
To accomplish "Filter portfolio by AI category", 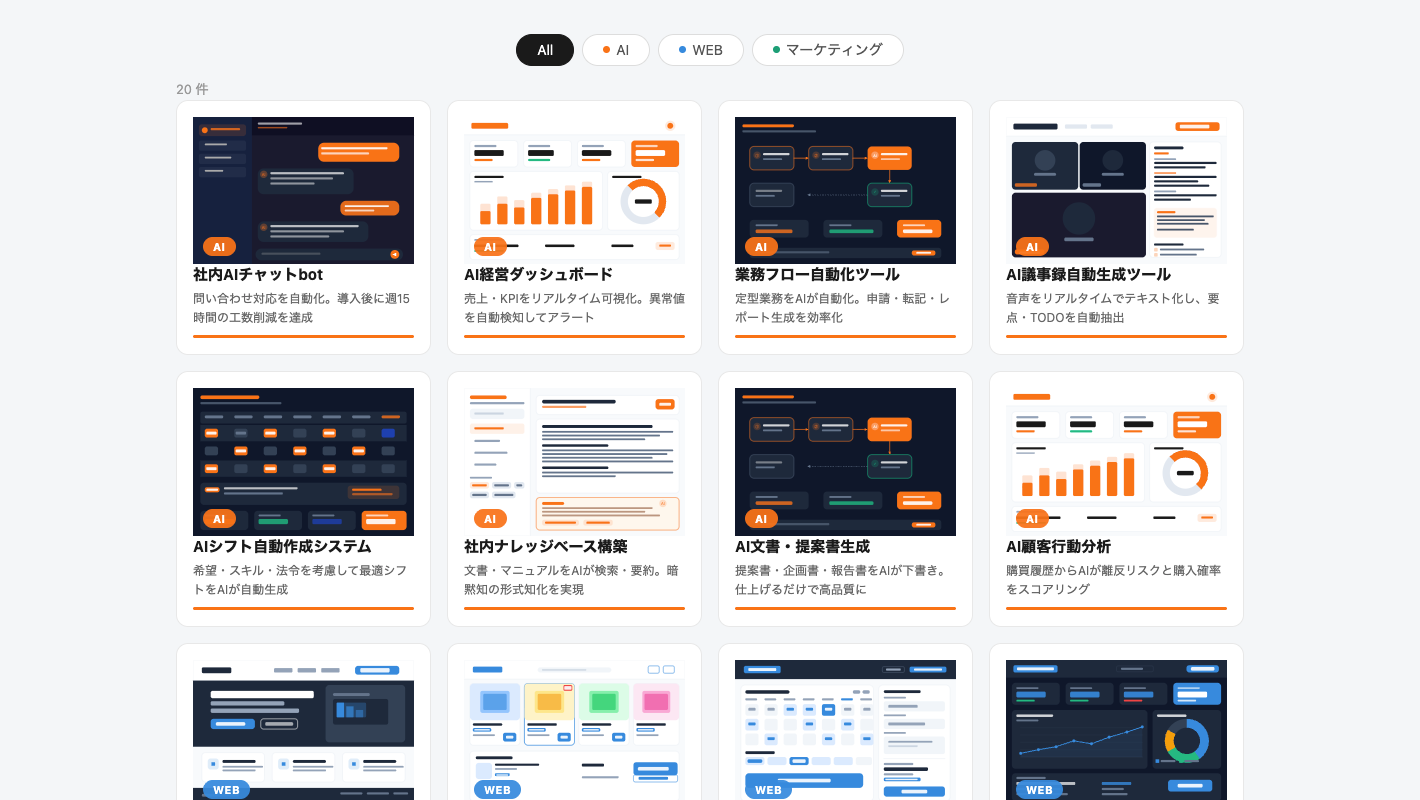I will click(x=616, y=50).
